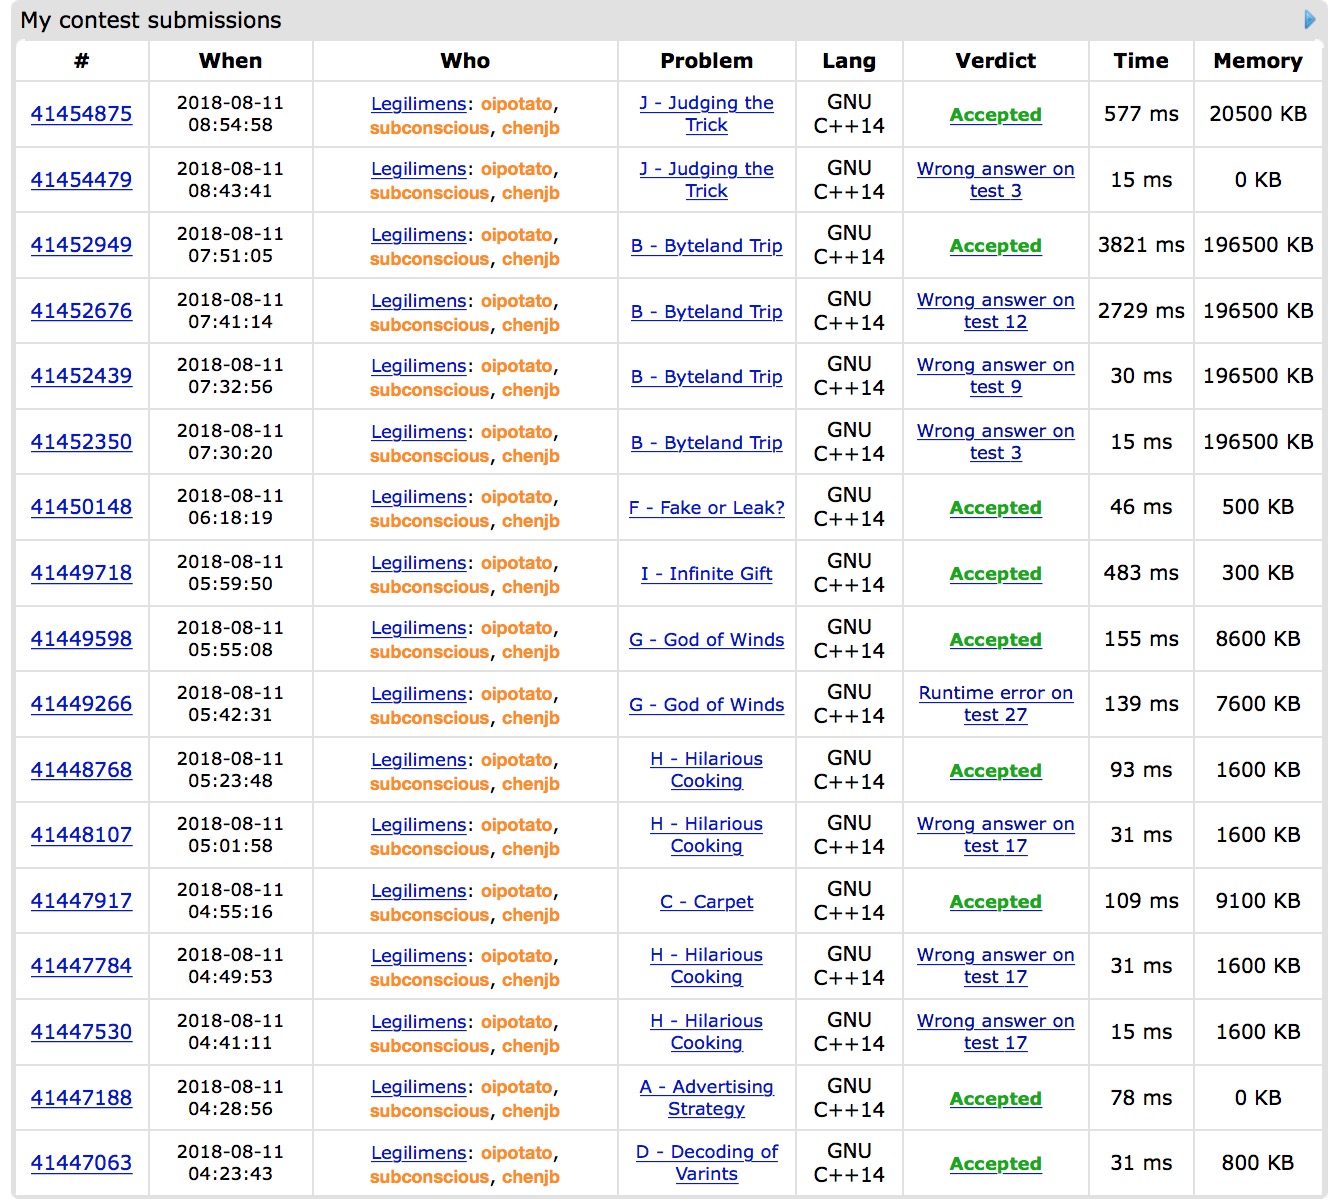Open problem F - Fake or Leak?
Image resolution: width=1342 pixels, height=1202 pixels.
(x=706, y=508)
